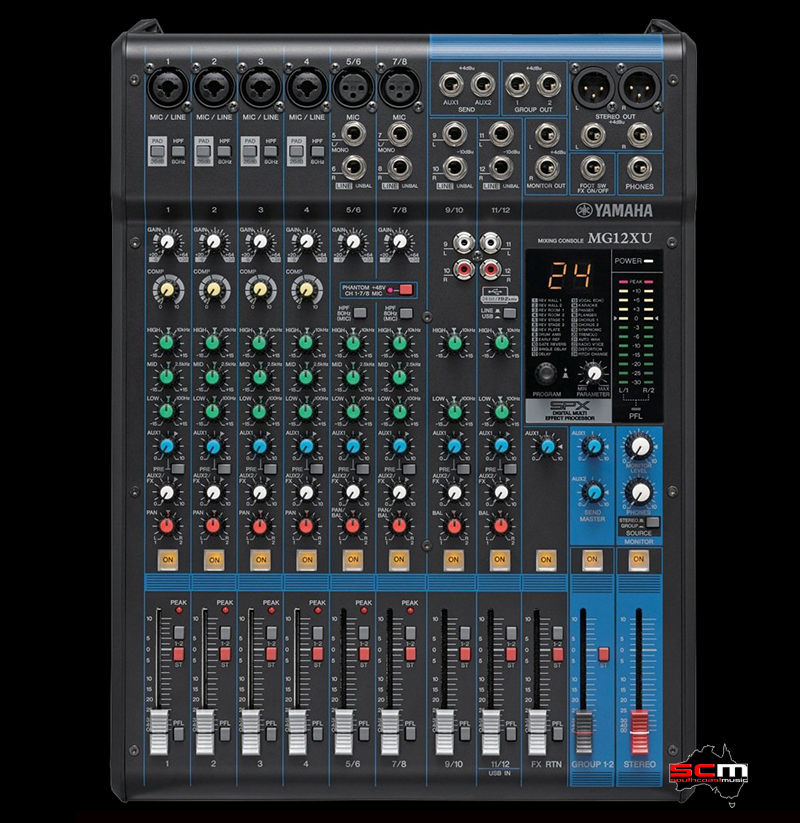Click the channel 9/10 AUX2/FX knob

coord(454,492)
